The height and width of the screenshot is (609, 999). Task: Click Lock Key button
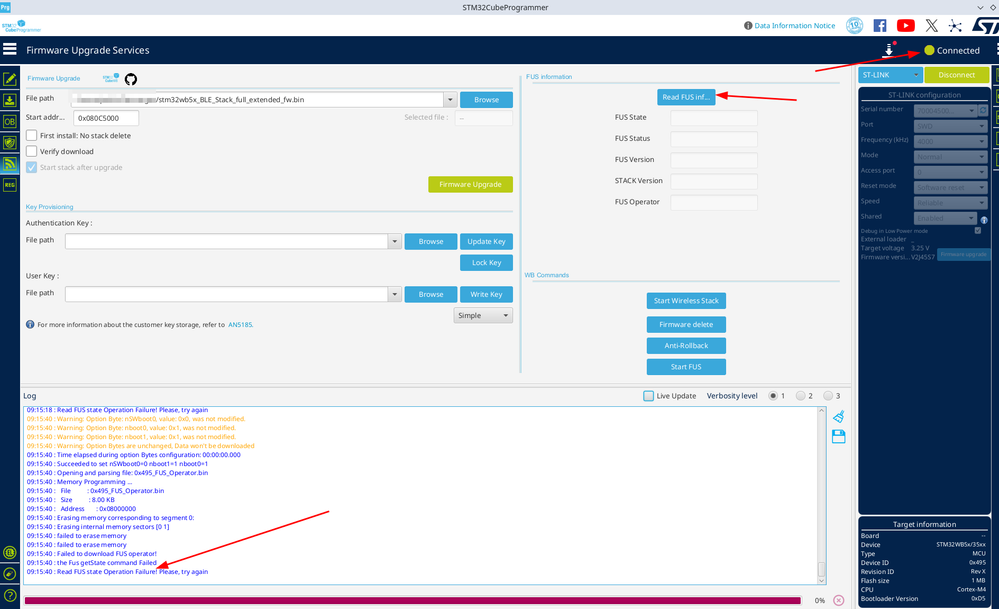coord(486,262)
